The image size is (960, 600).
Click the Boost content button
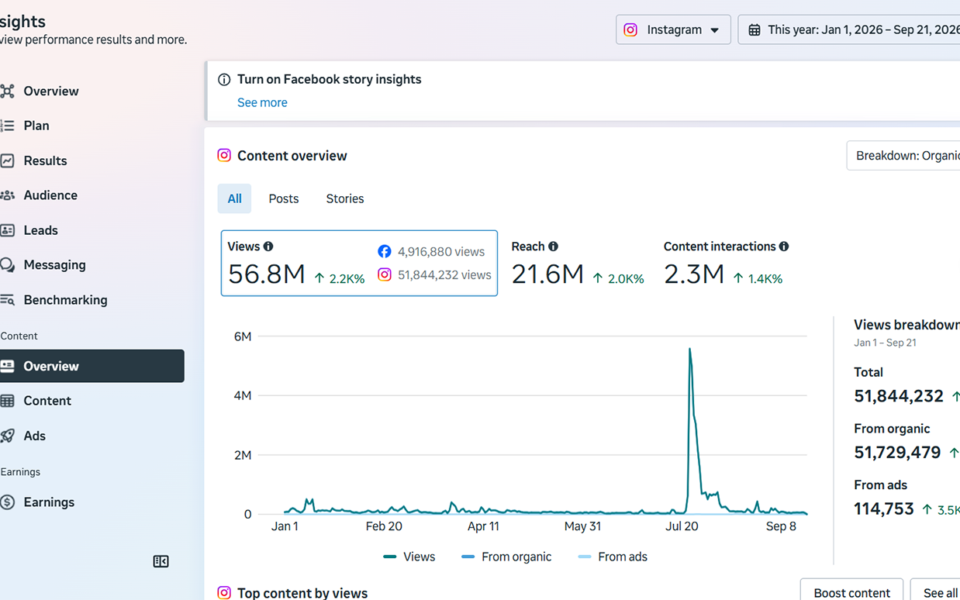851,592
